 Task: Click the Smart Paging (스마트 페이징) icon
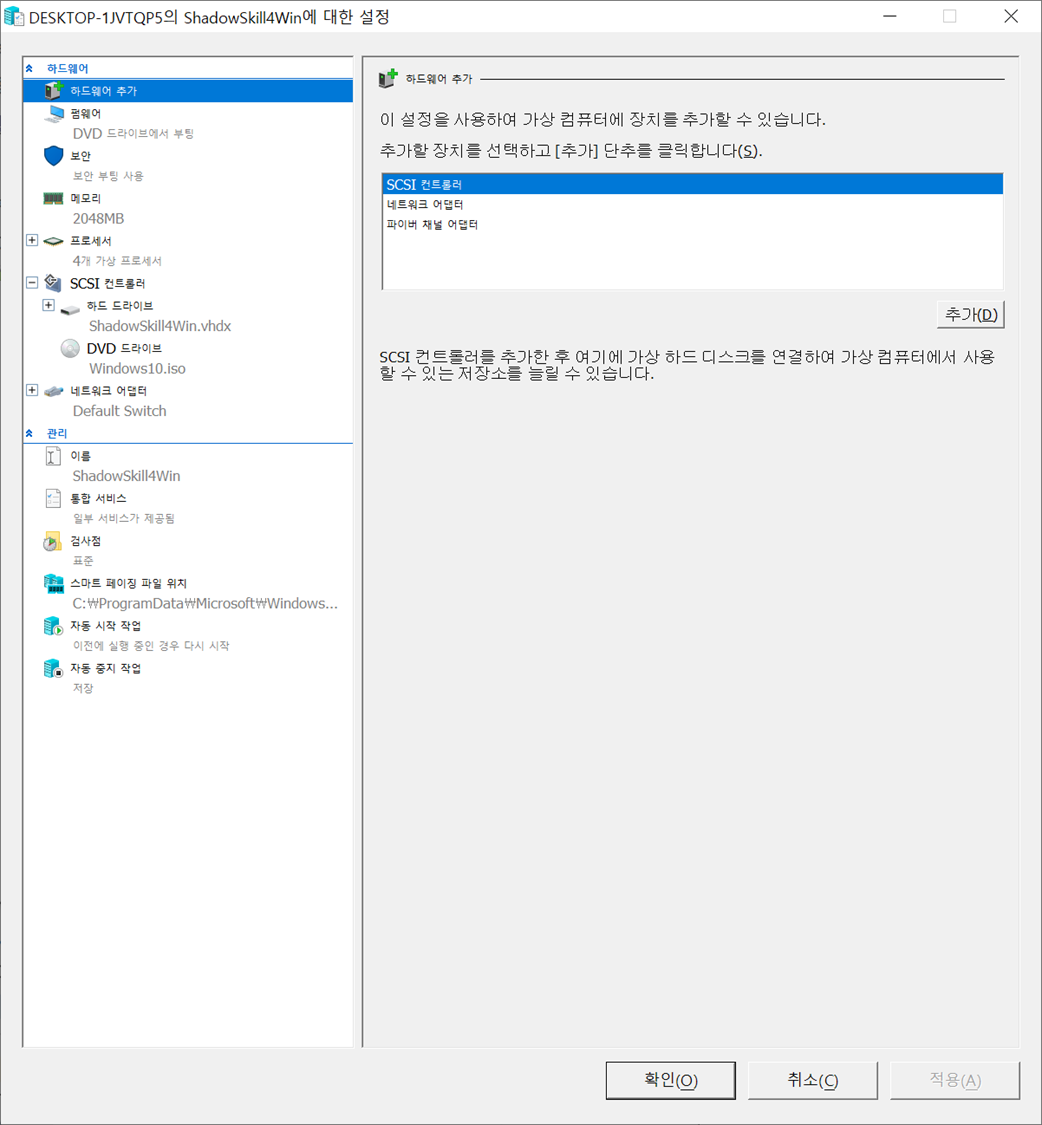point(54,583)
